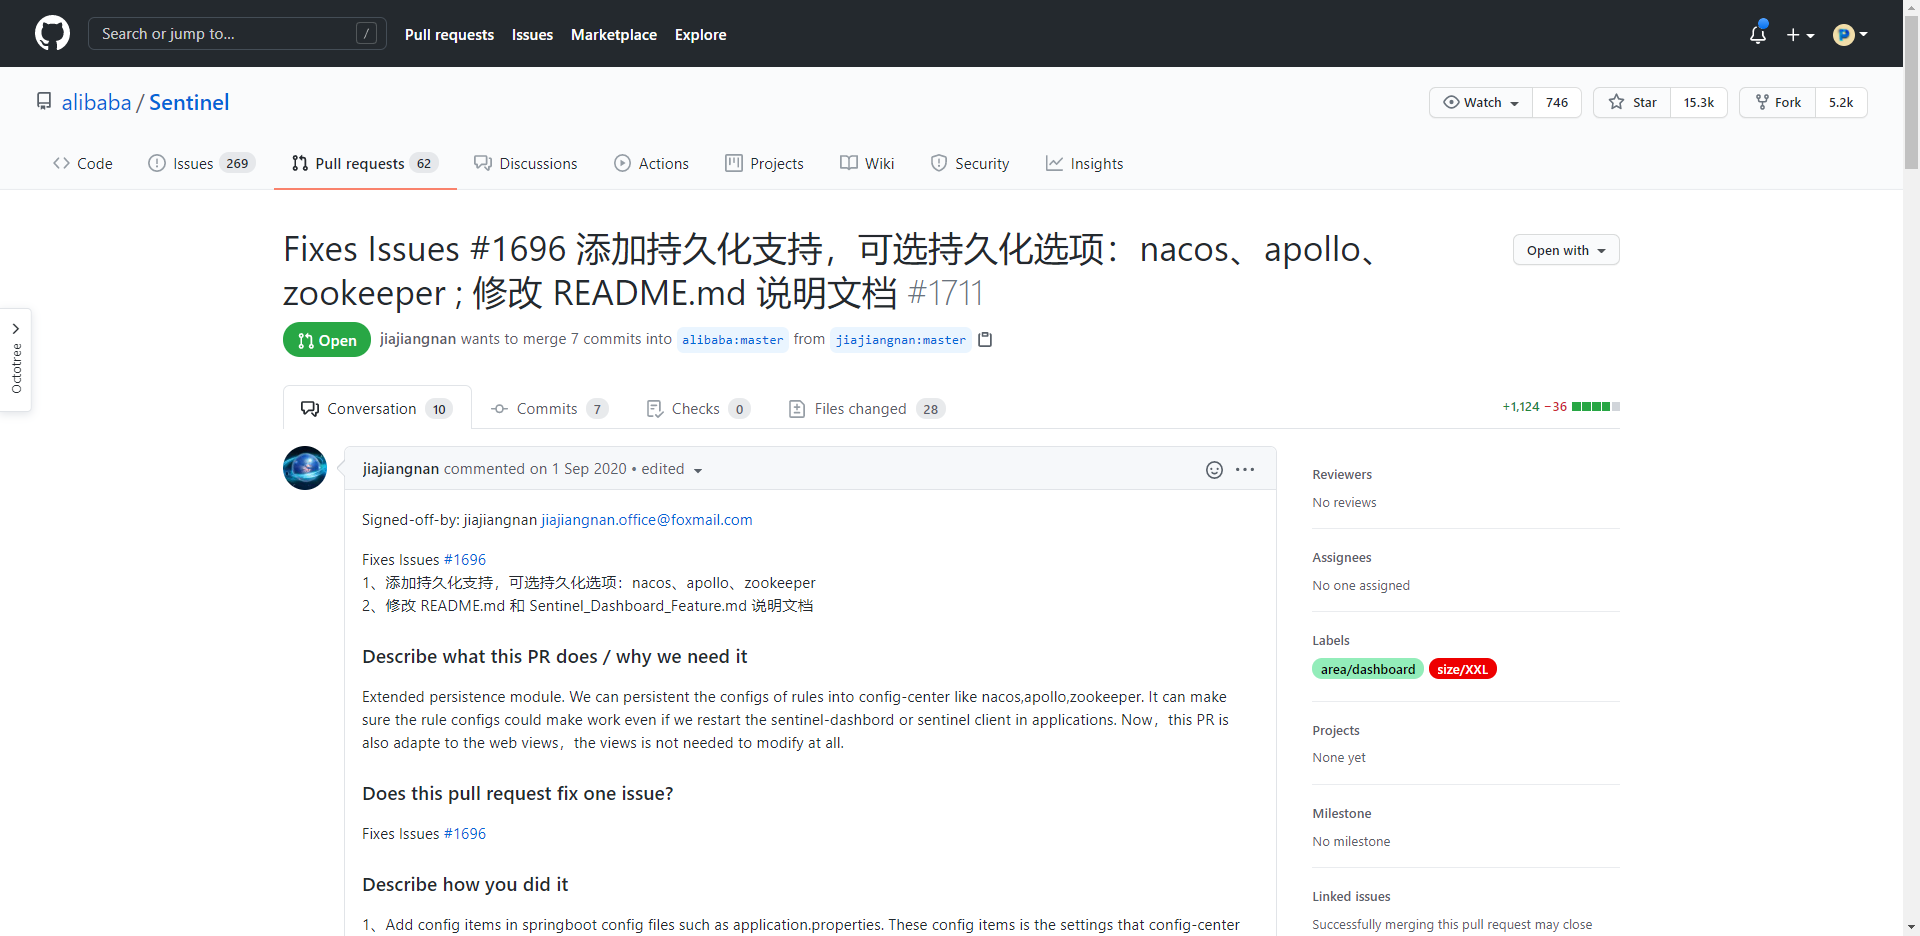Click the size/XXL red label

[1462, 670]
